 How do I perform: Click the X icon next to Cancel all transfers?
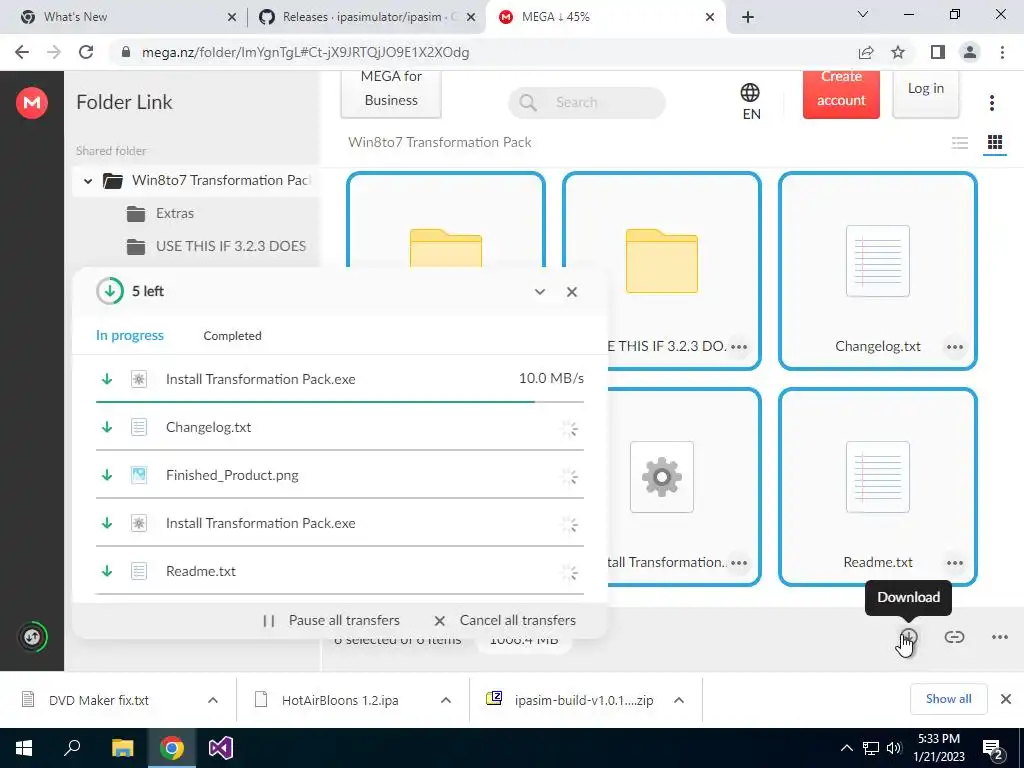440,620
